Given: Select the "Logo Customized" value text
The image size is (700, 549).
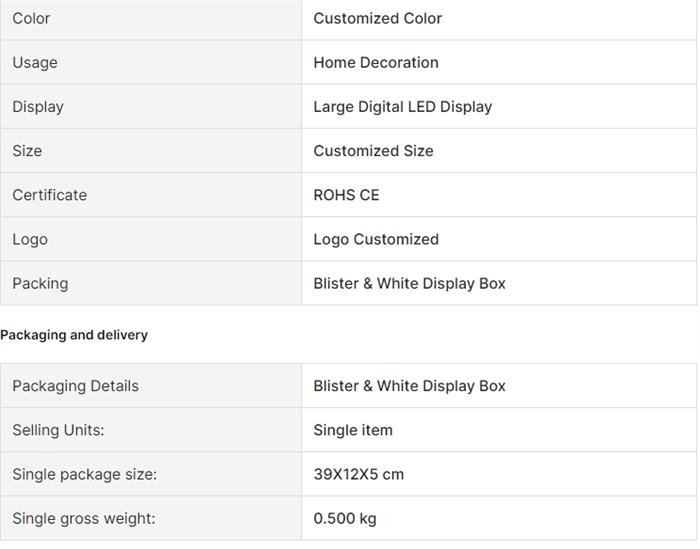Looking at the screenshot, I should [375, 239].
